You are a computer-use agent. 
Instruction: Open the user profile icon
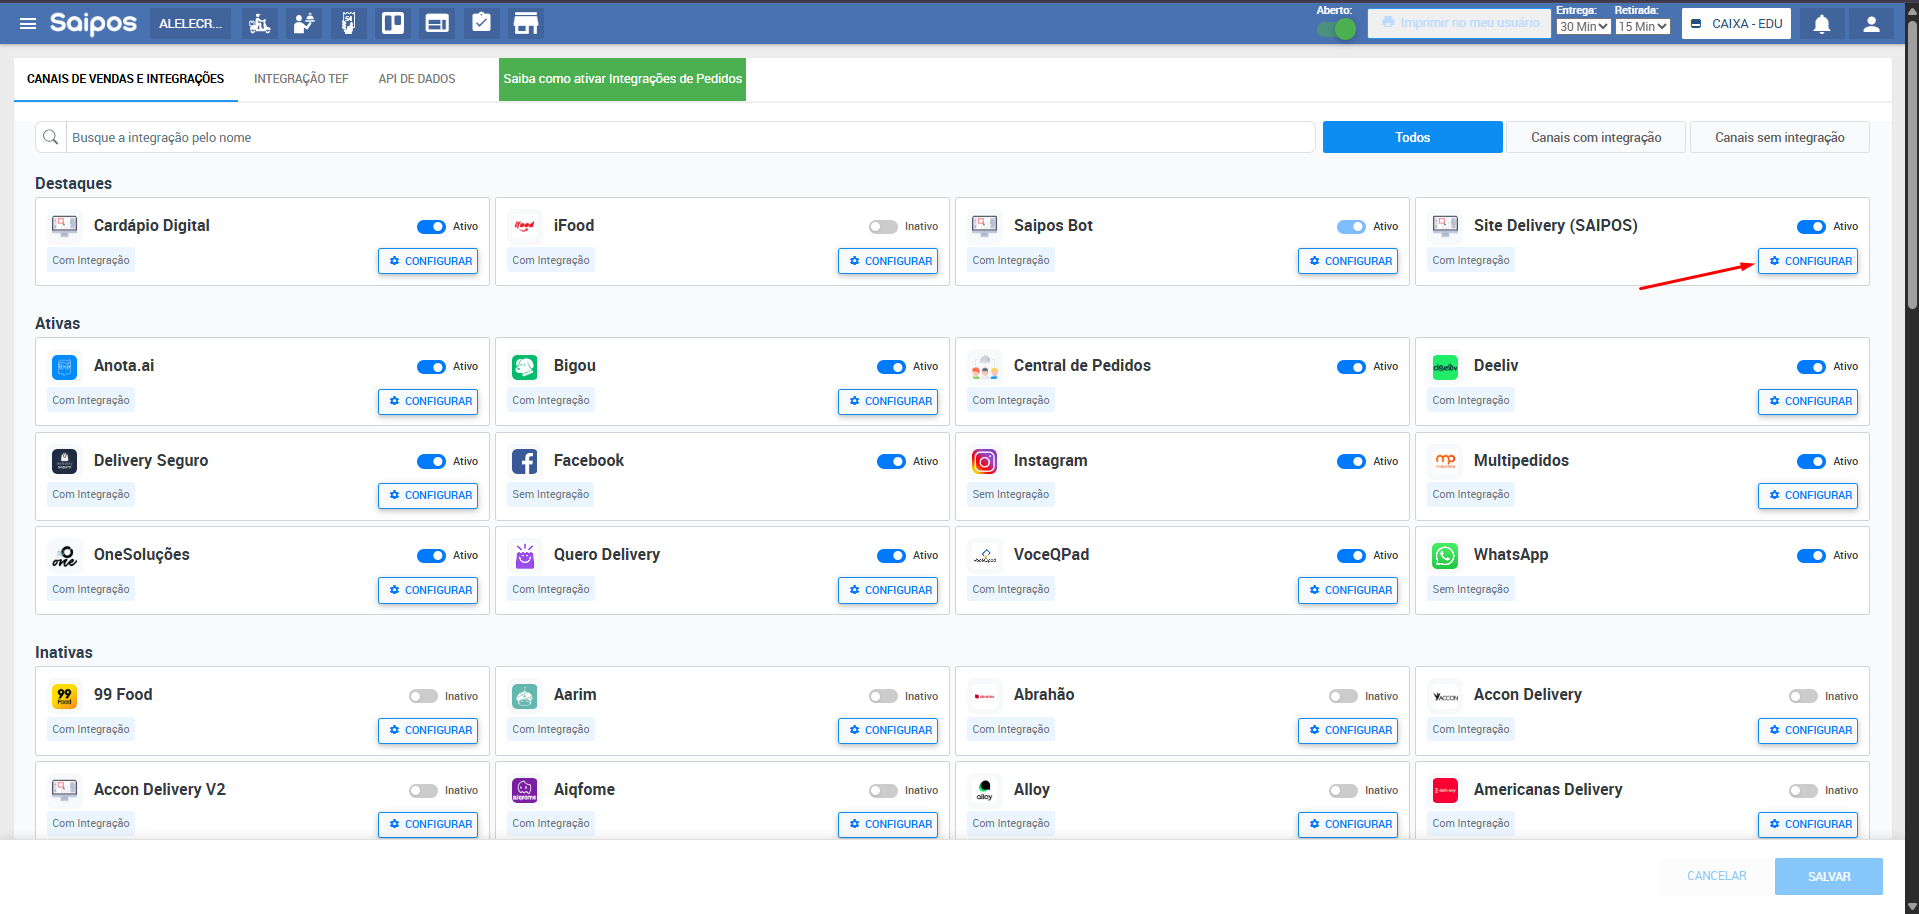1870,24
